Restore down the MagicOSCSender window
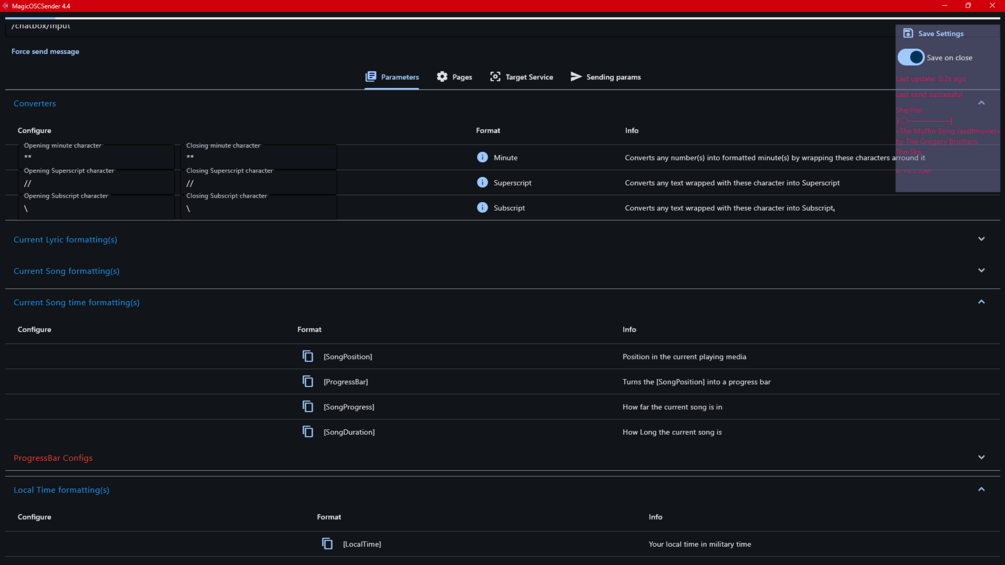Screen dimensions: 1005x565 pos(968,6)
